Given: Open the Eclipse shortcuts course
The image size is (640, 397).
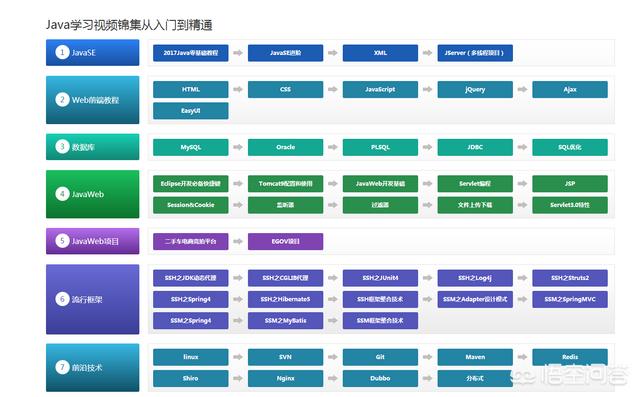Looking at the screenshot, I should (x=191, y=184).
